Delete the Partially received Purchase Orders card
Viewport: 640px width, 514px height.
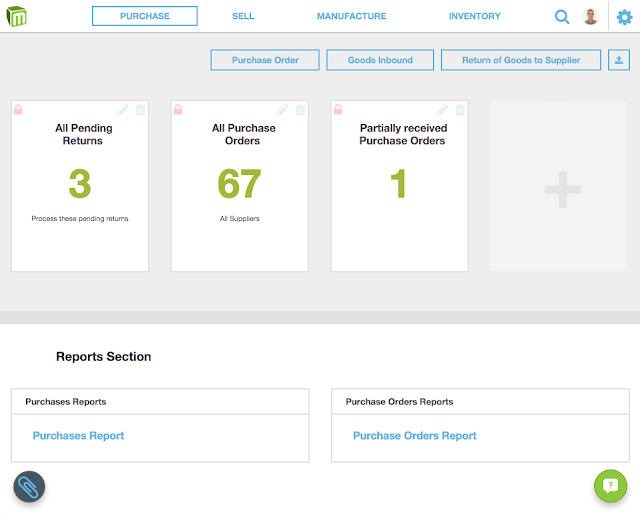click(x=460, y=109)
